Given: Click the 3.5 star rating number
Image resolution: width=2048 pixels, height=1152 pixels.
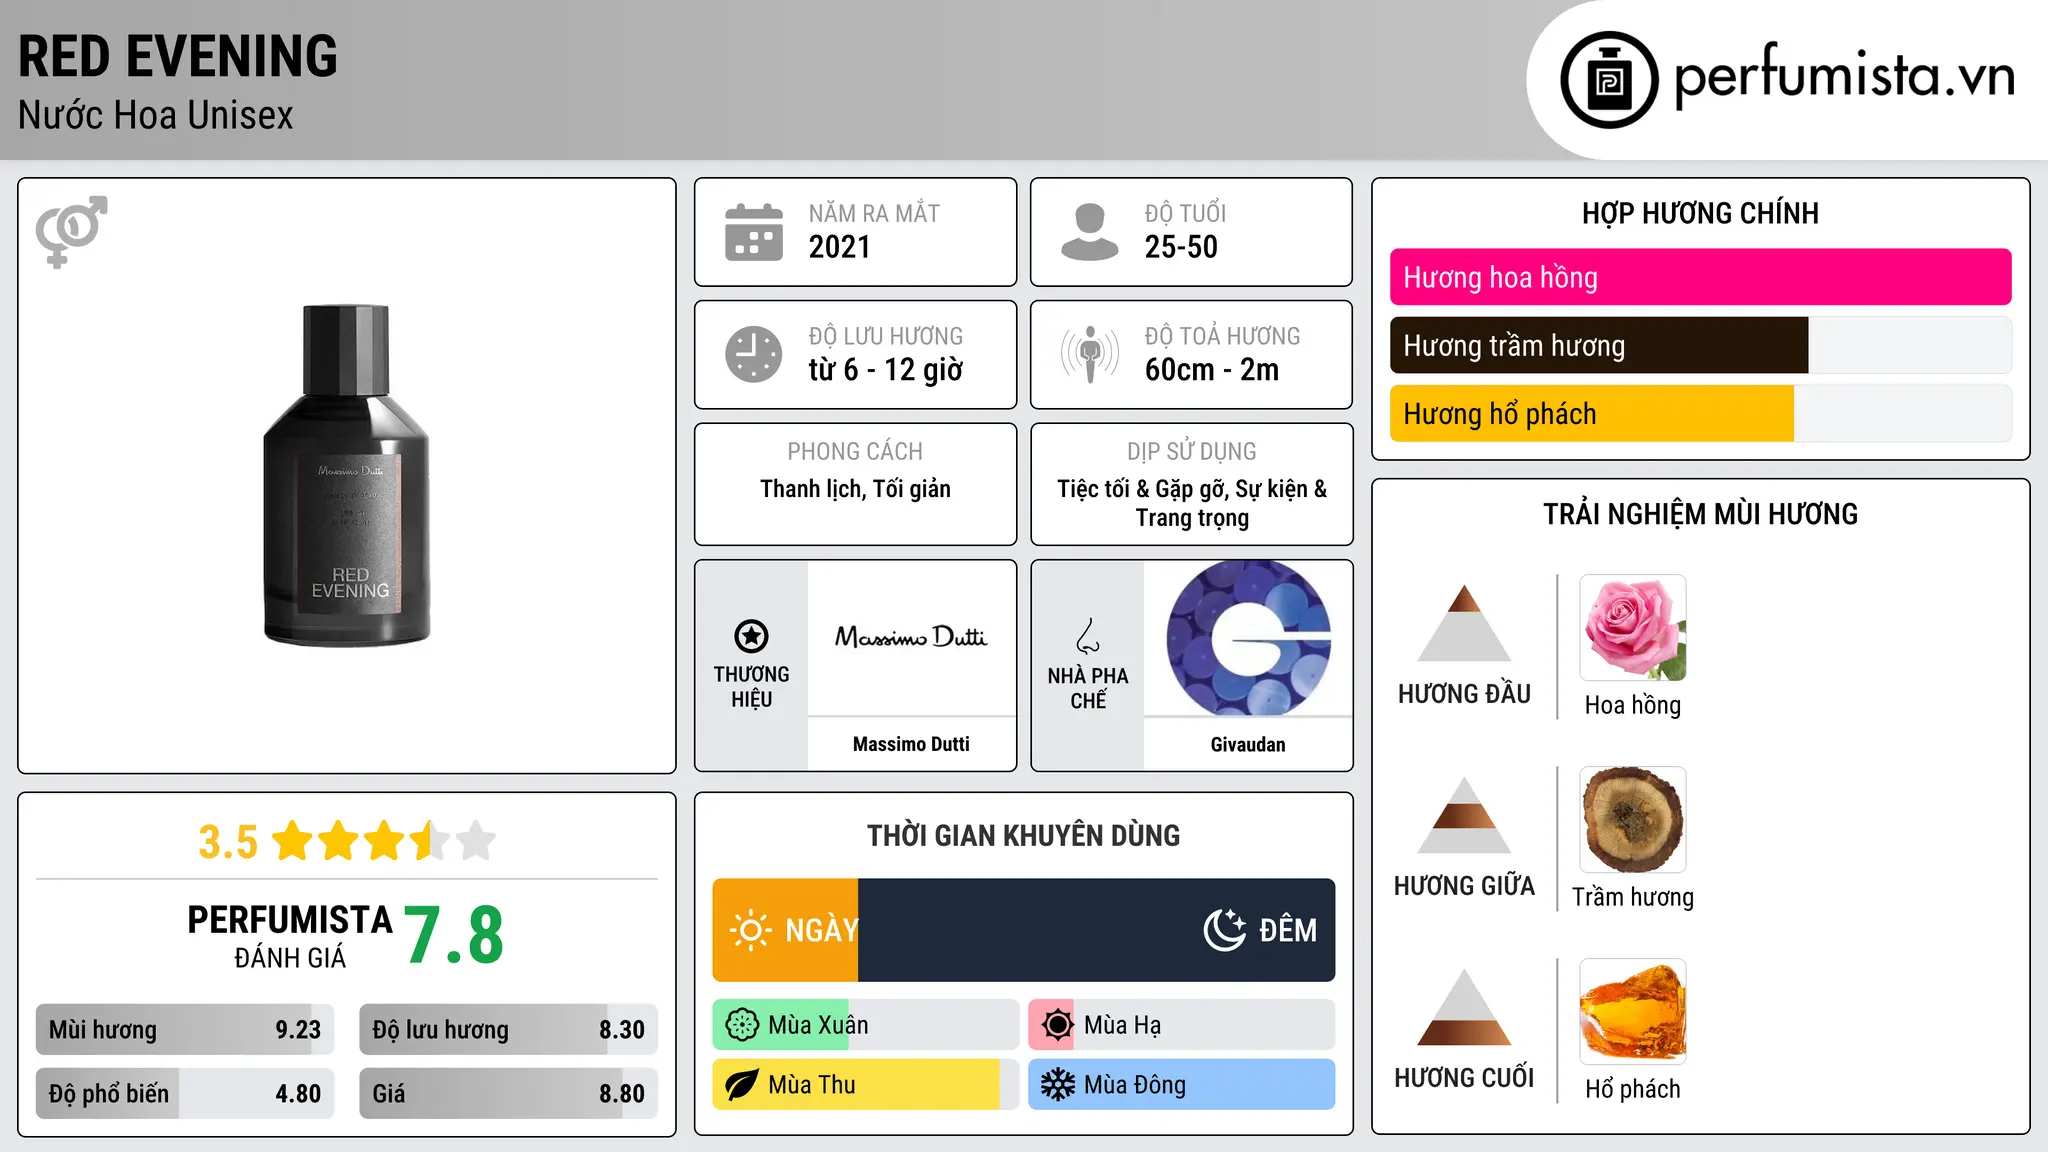Looking at the screenshot, I should click(228, 842).
